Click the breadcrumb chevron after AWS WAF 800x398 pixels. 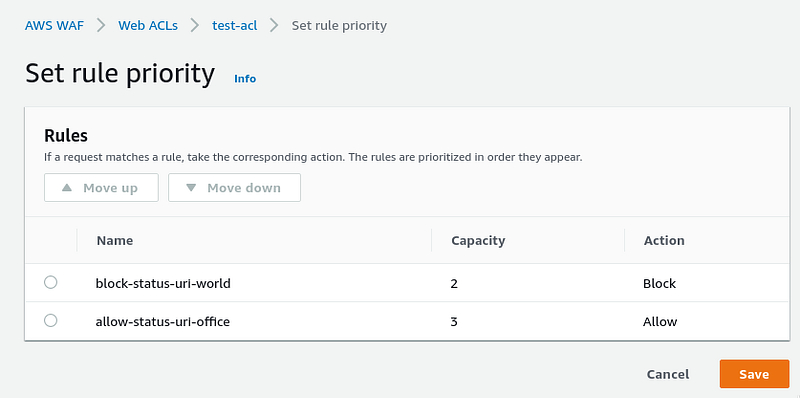tap(101, 26)
